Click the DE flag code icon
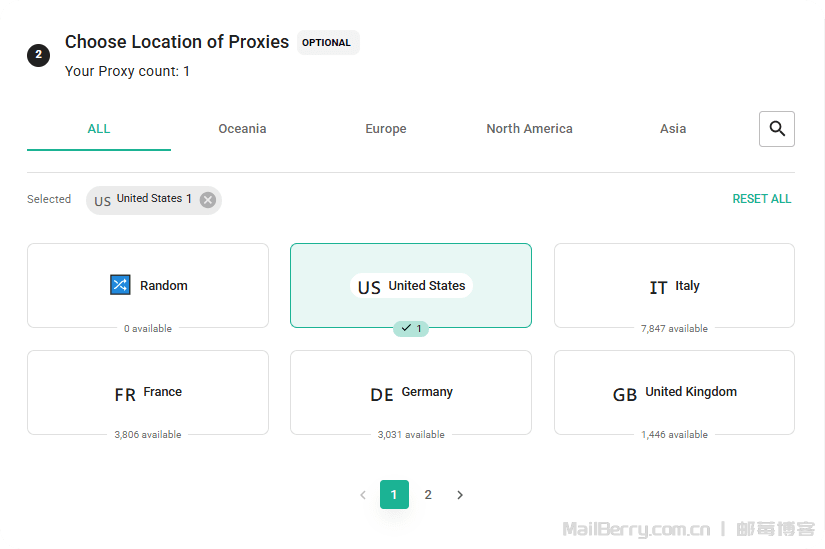The width and height of the screenshot is (825, 549). click(382, 394)
